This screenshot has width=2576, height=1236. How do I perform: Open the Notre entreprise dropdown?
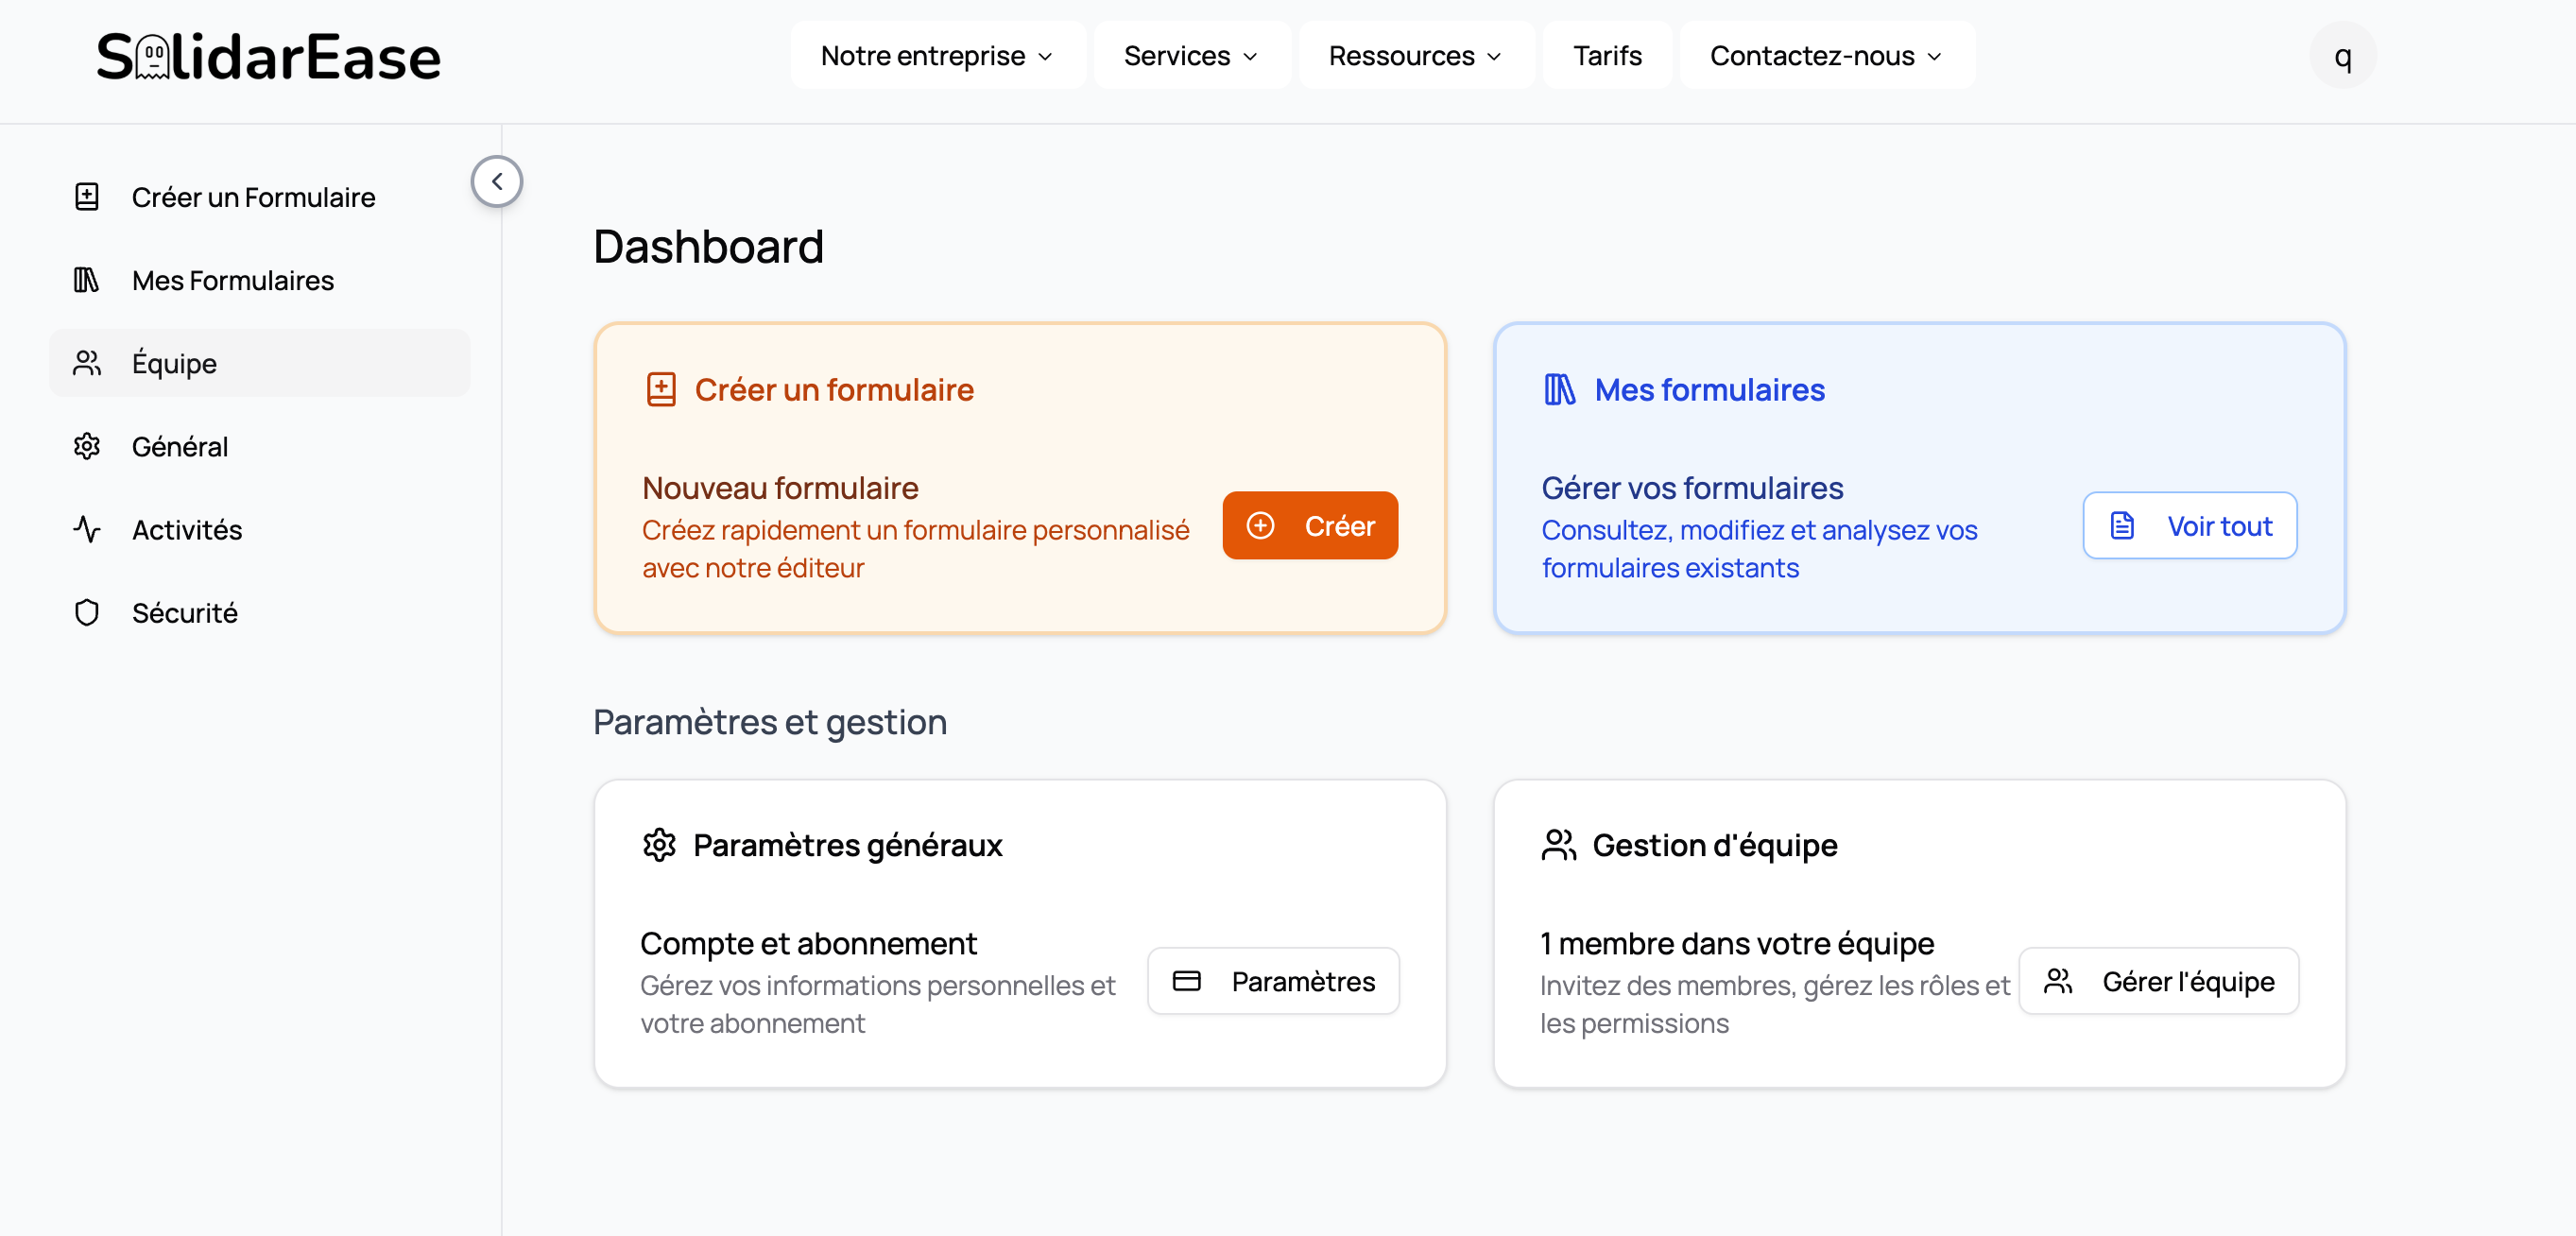click(936, 55)
